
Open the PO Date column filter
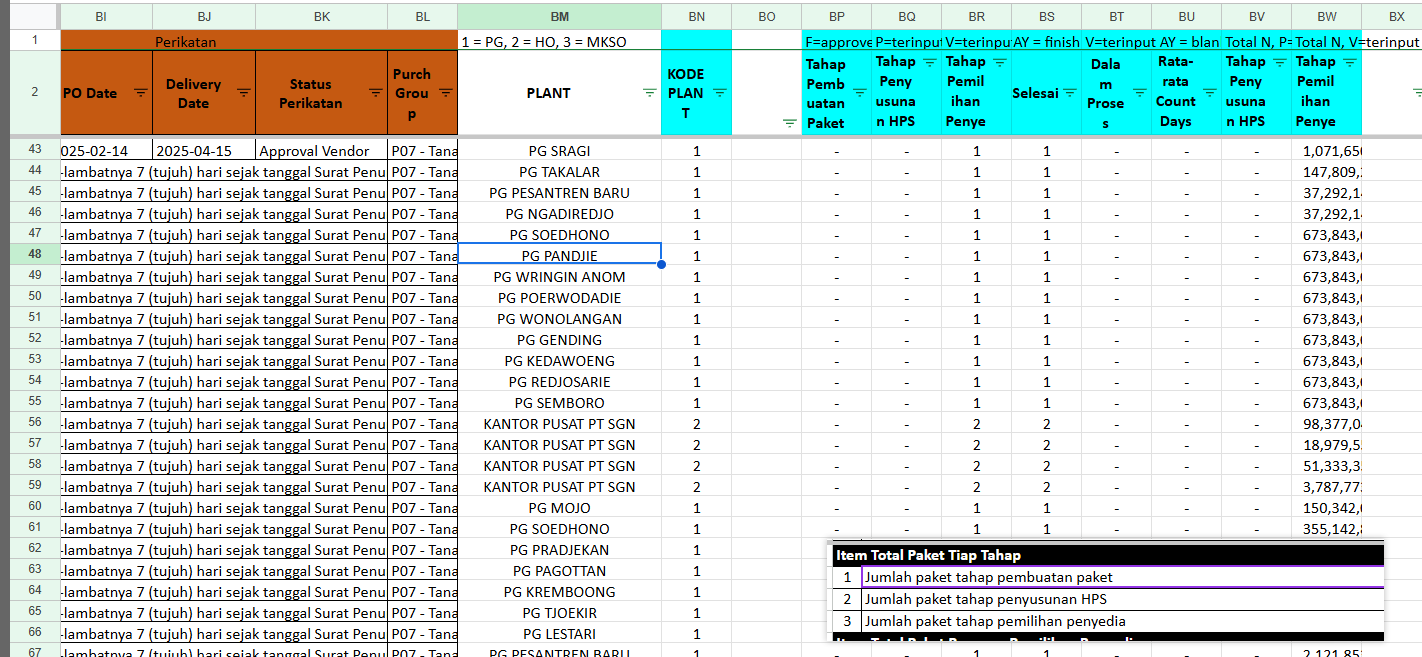[140, 92]
